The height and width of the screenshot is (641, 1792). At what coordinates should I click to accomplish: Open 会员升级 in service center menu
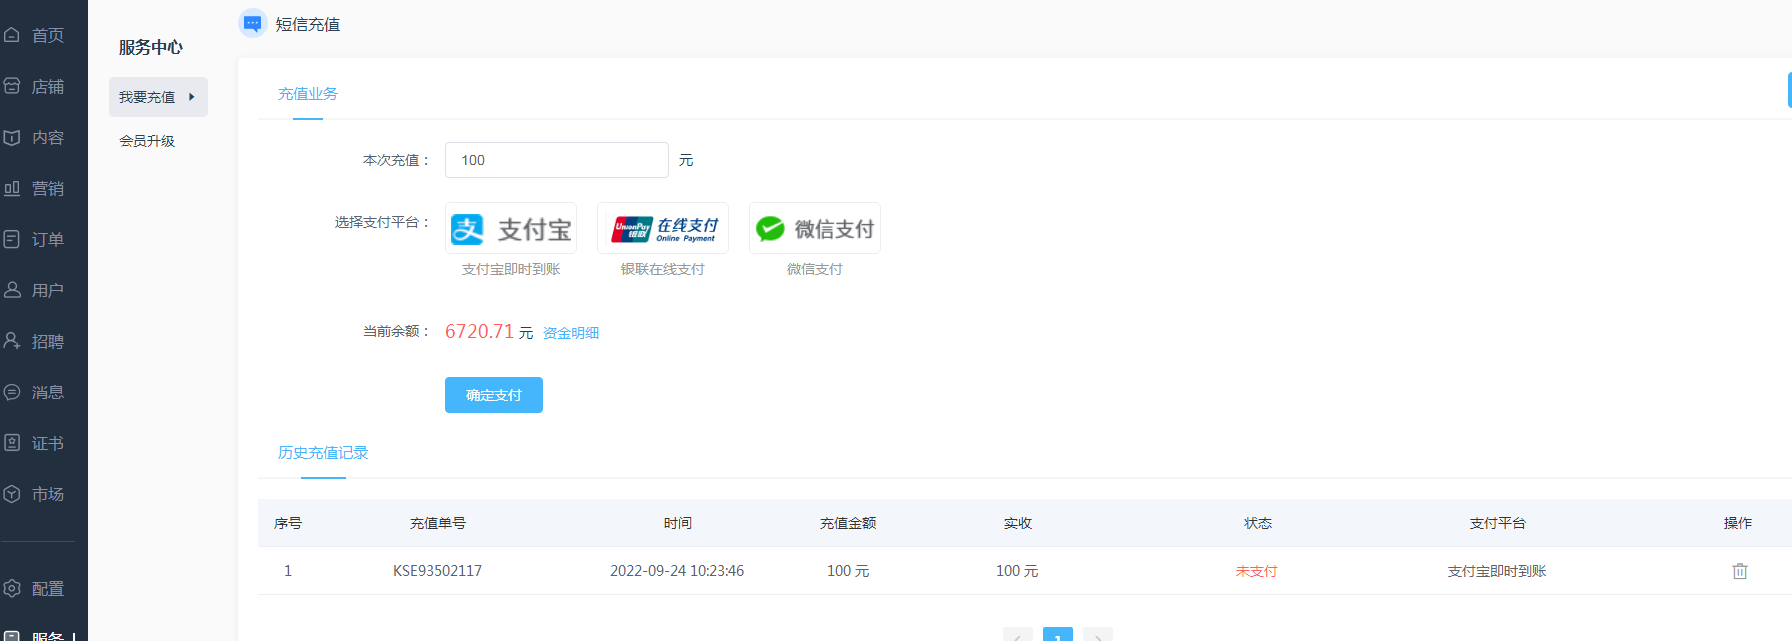point(147,141)
